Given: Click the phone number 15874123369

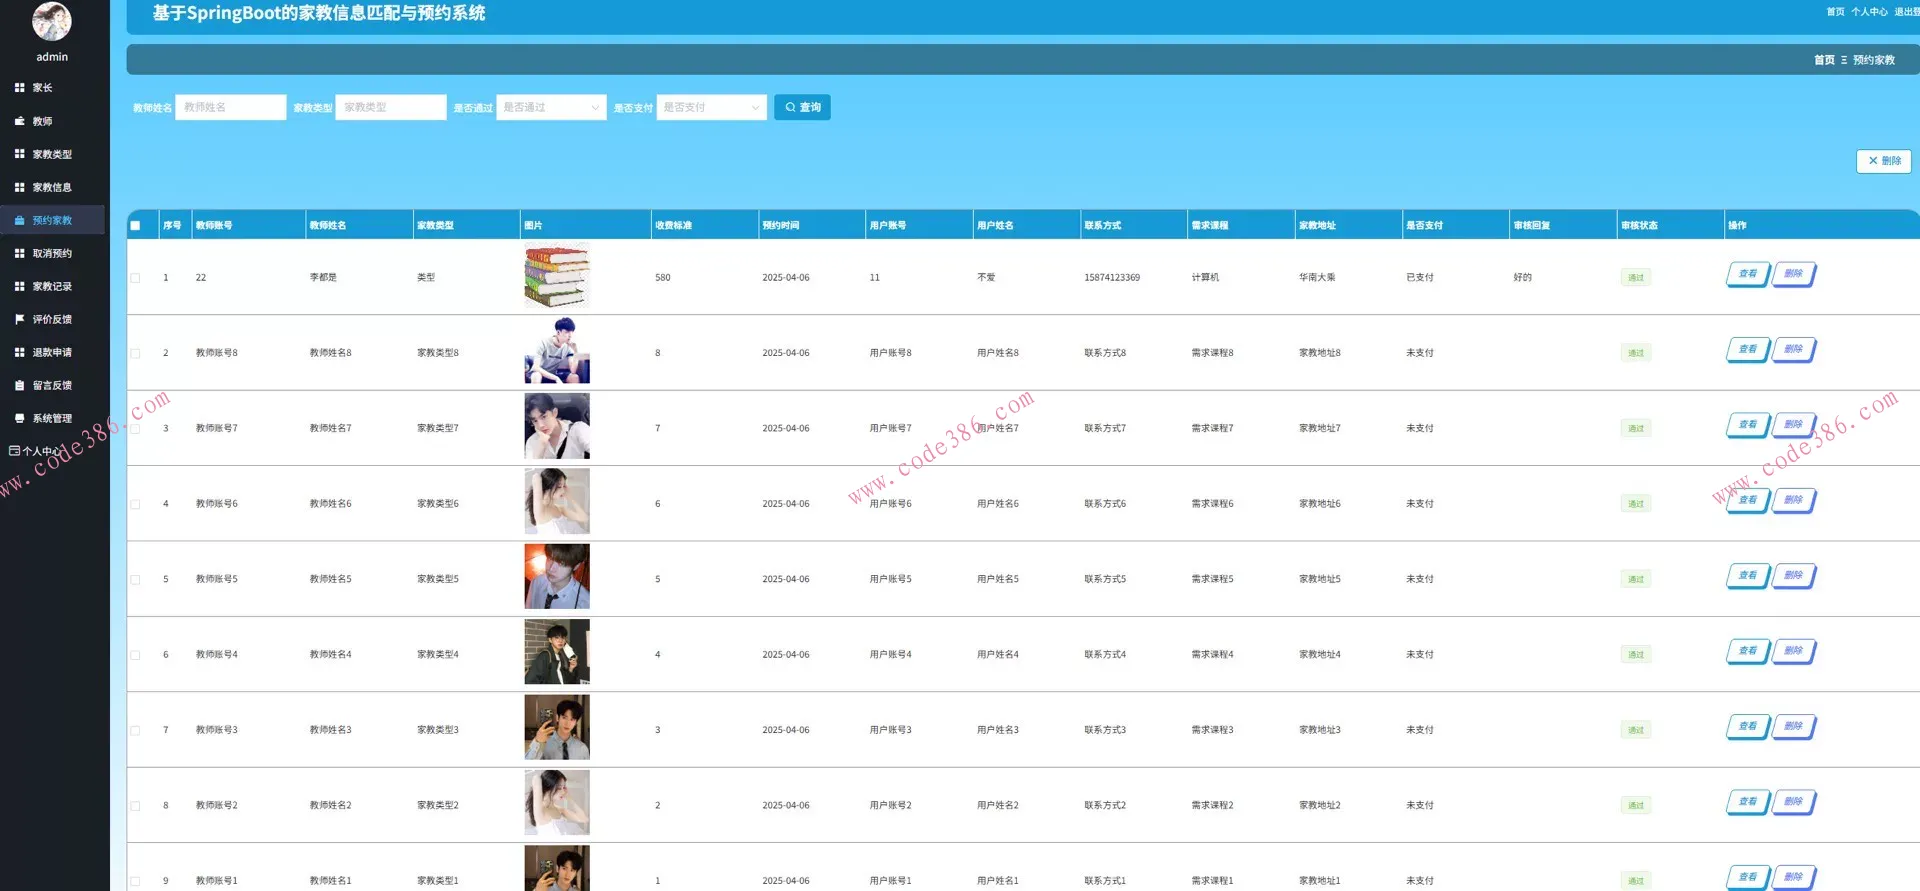Looking at the screenshot, I should point(1112,278).
